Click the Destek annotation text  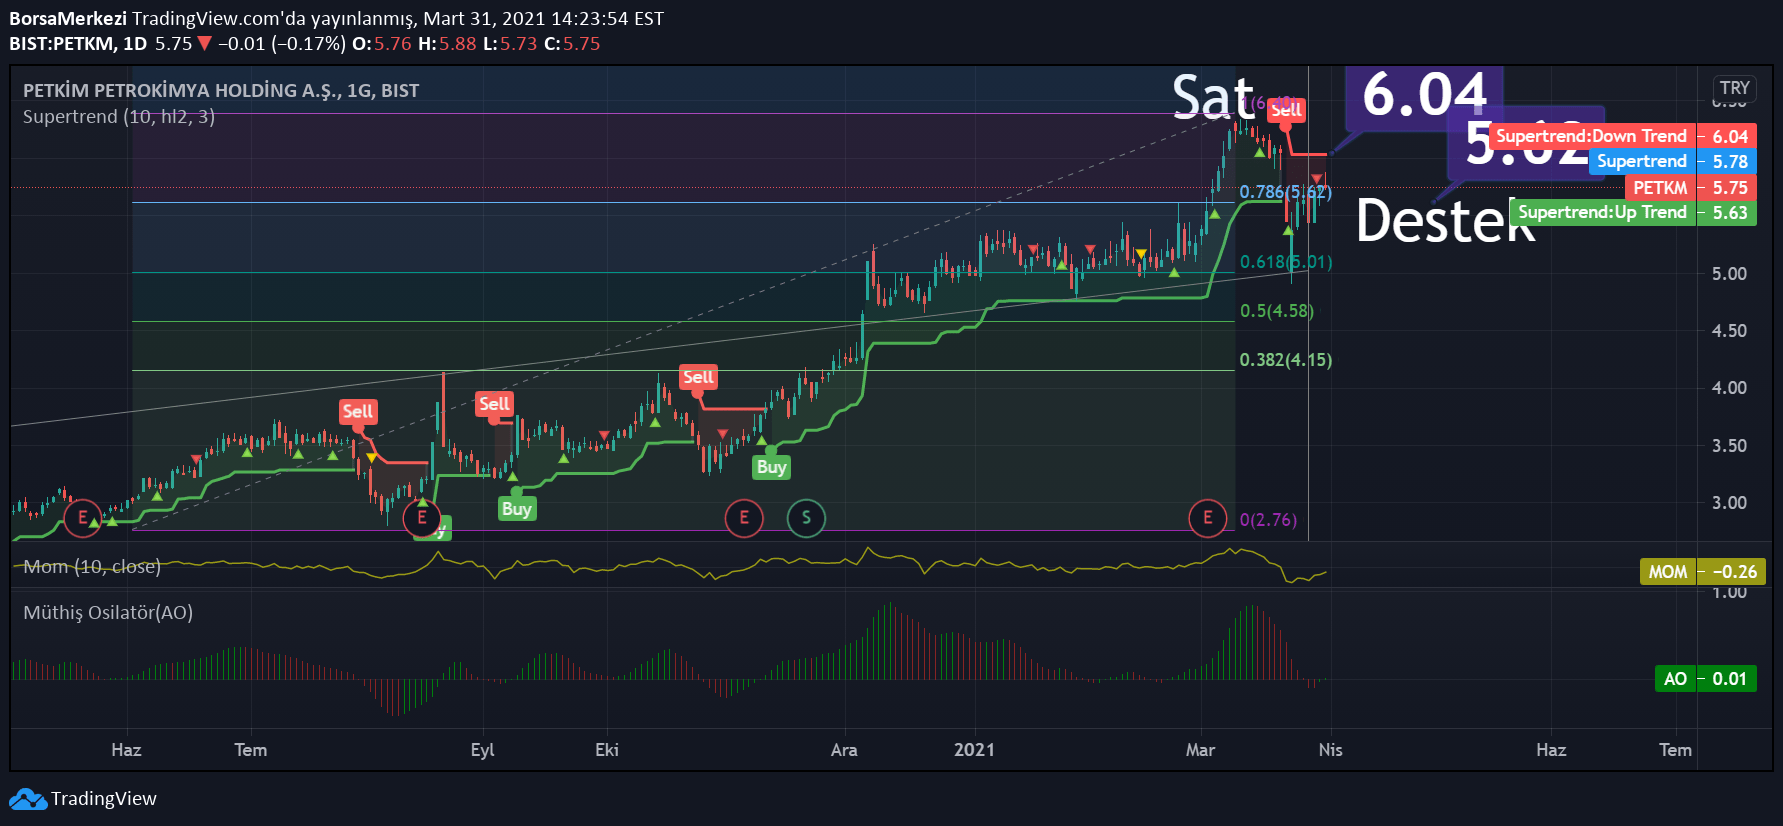pos(1445,221)
